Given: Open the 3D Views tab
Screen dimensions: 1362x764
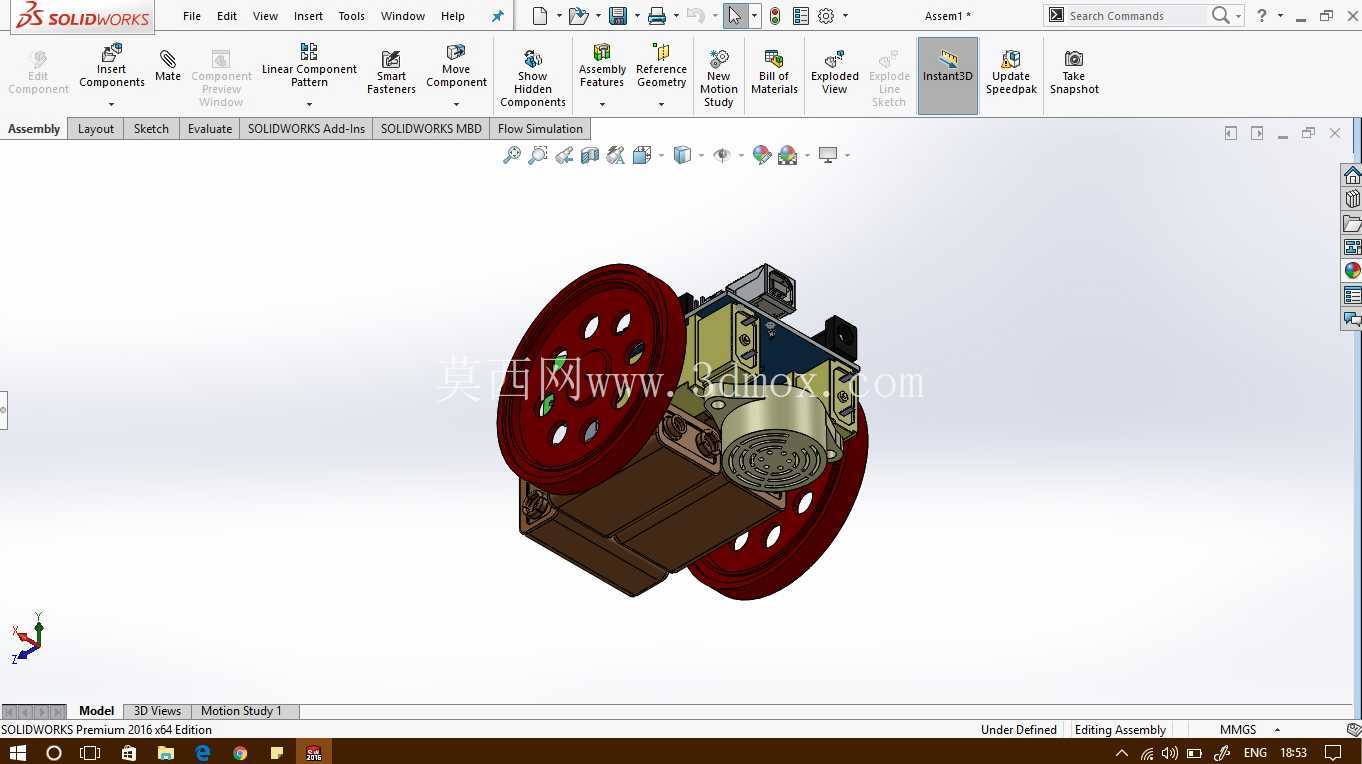Looking at the screenshot, I should click(x=157, y=711).
